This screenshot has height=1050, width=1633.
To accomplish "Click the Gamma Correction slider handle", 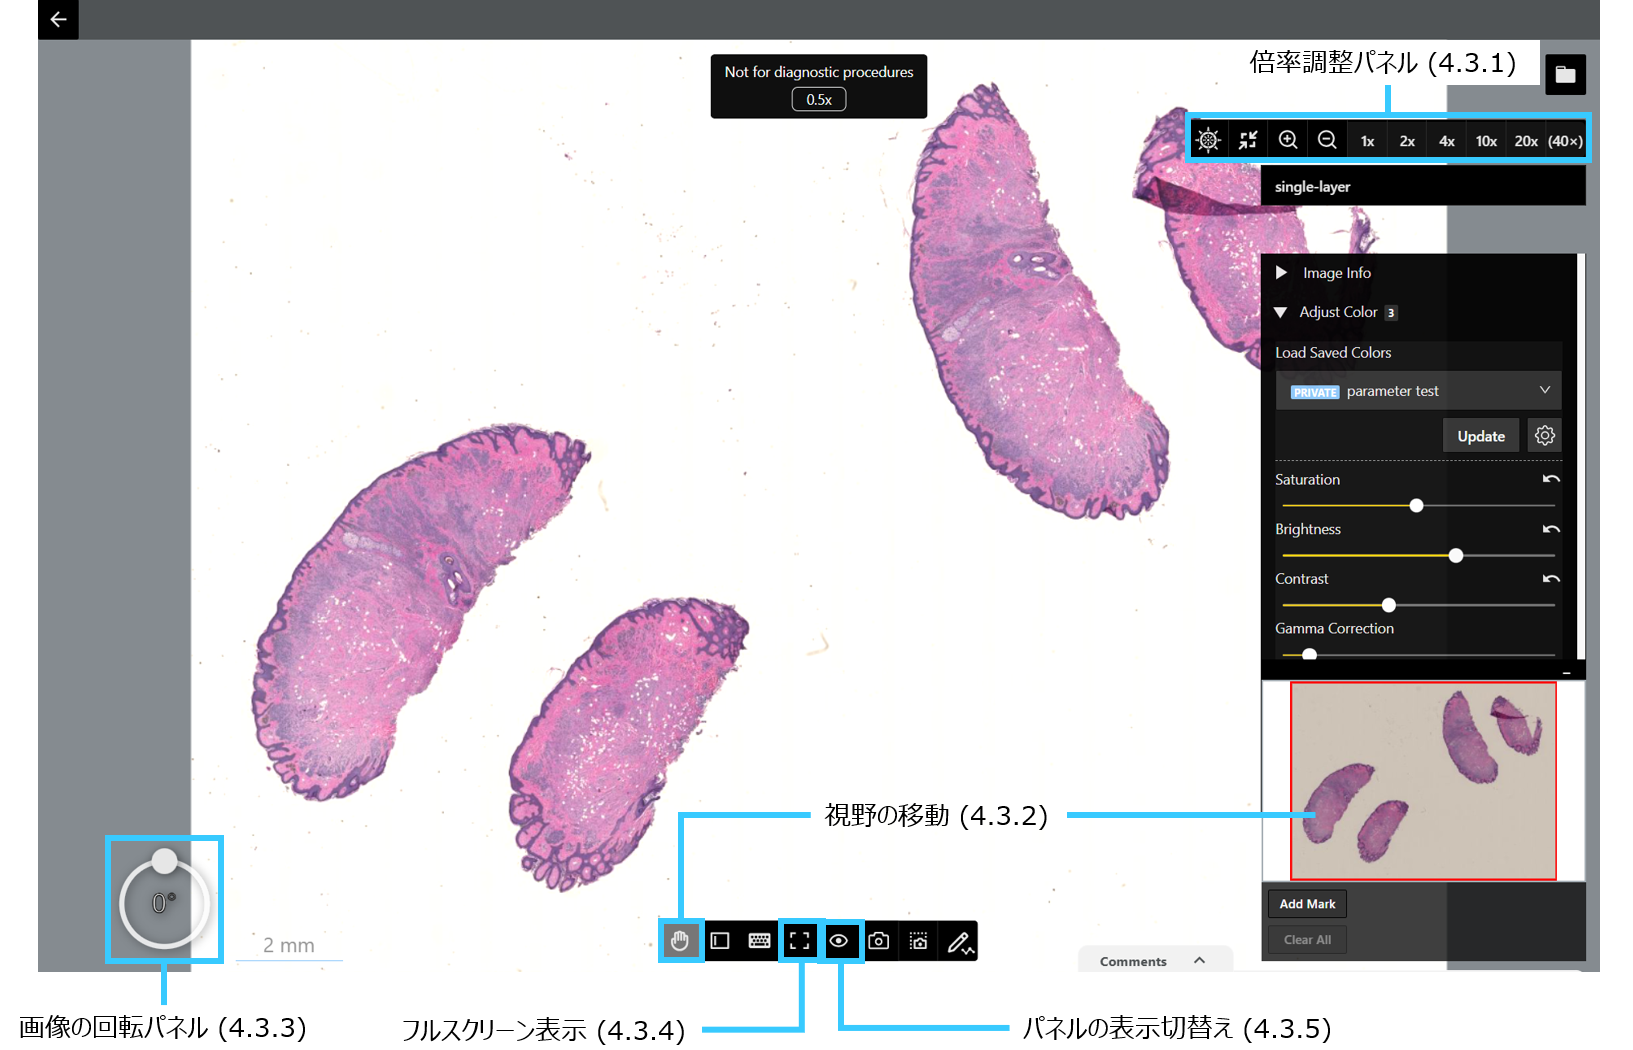I will (x=1309, y=654).
